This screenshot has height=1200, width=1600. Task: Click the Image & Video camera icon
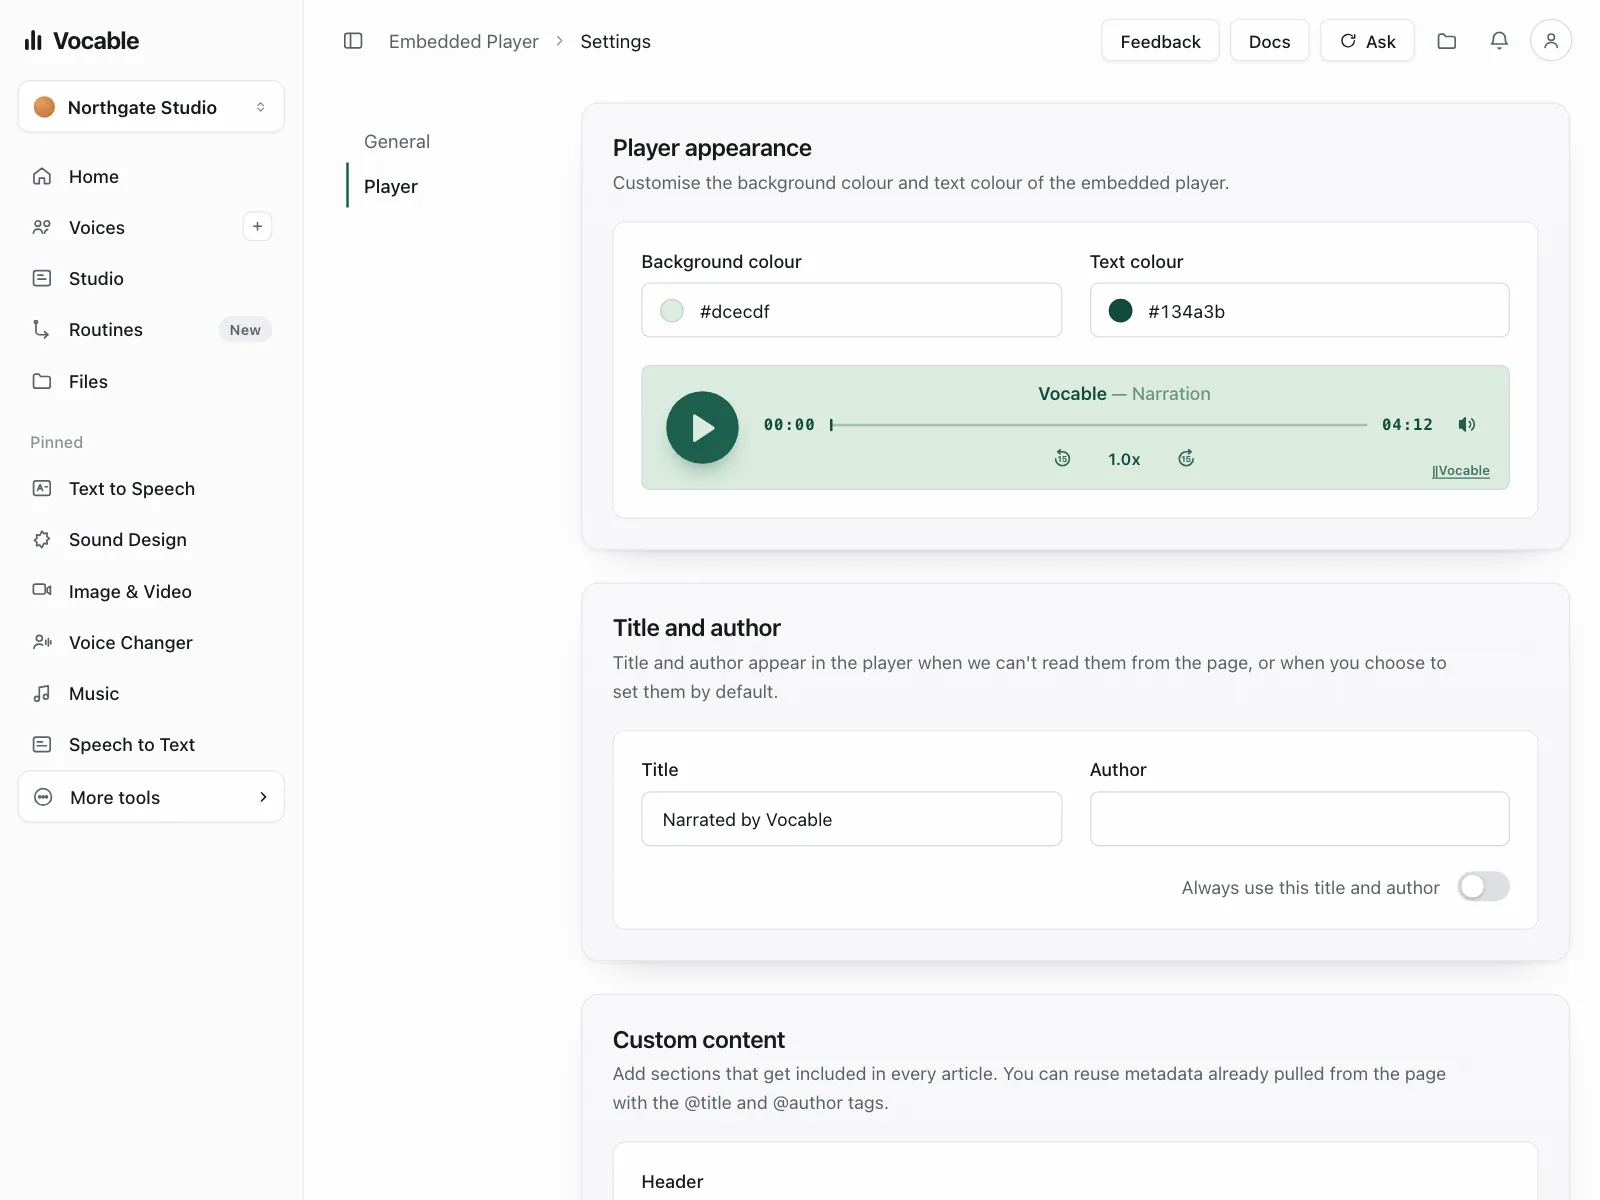pos(42,590)
